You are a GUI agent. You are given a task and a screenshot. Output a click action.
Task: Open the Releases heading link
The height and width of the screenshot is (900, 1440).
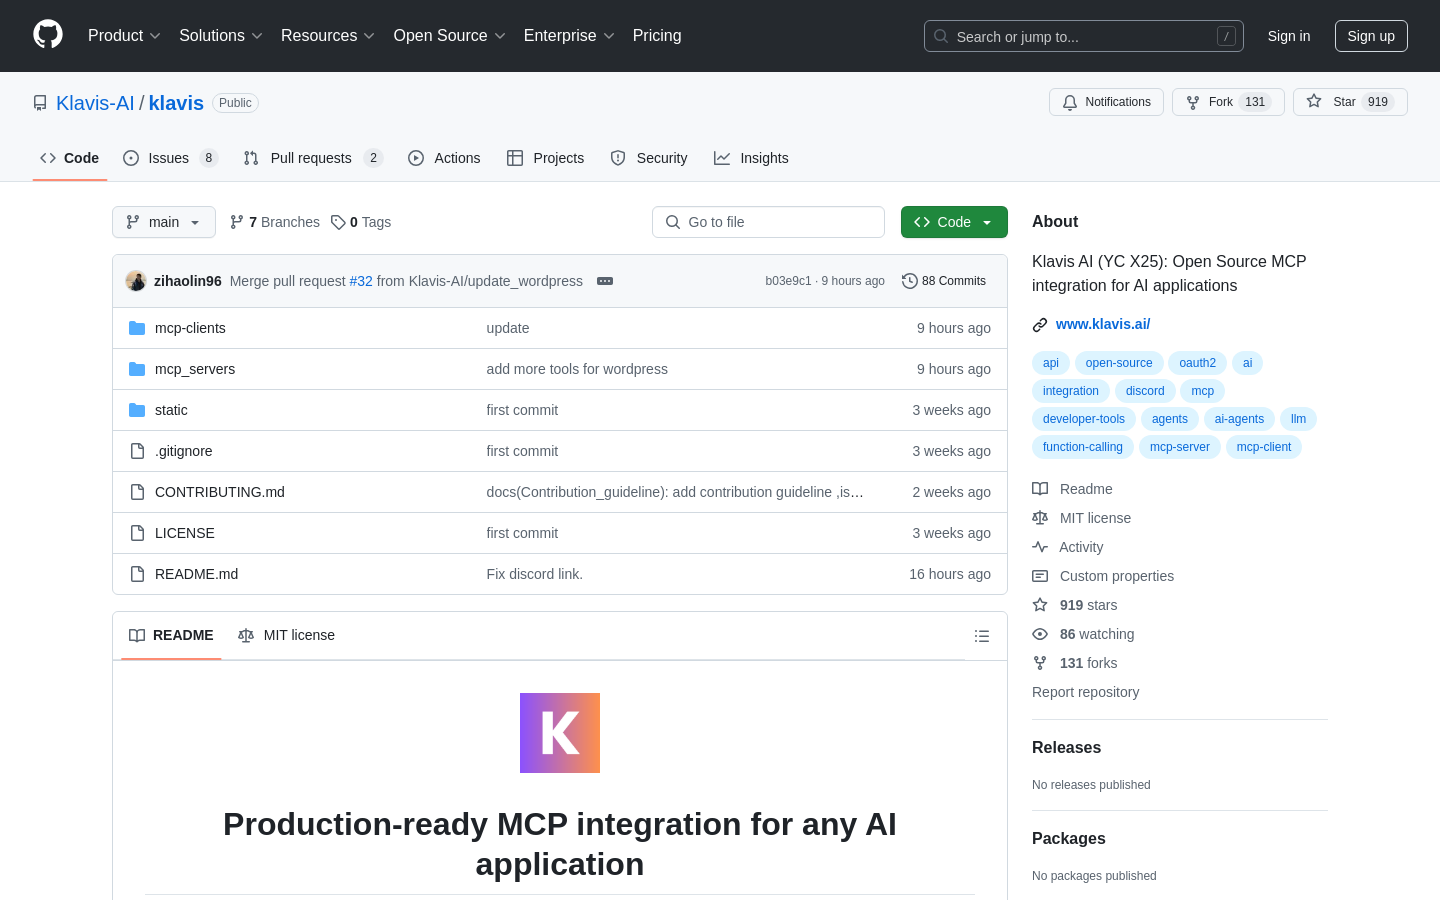pos(1066,747)
